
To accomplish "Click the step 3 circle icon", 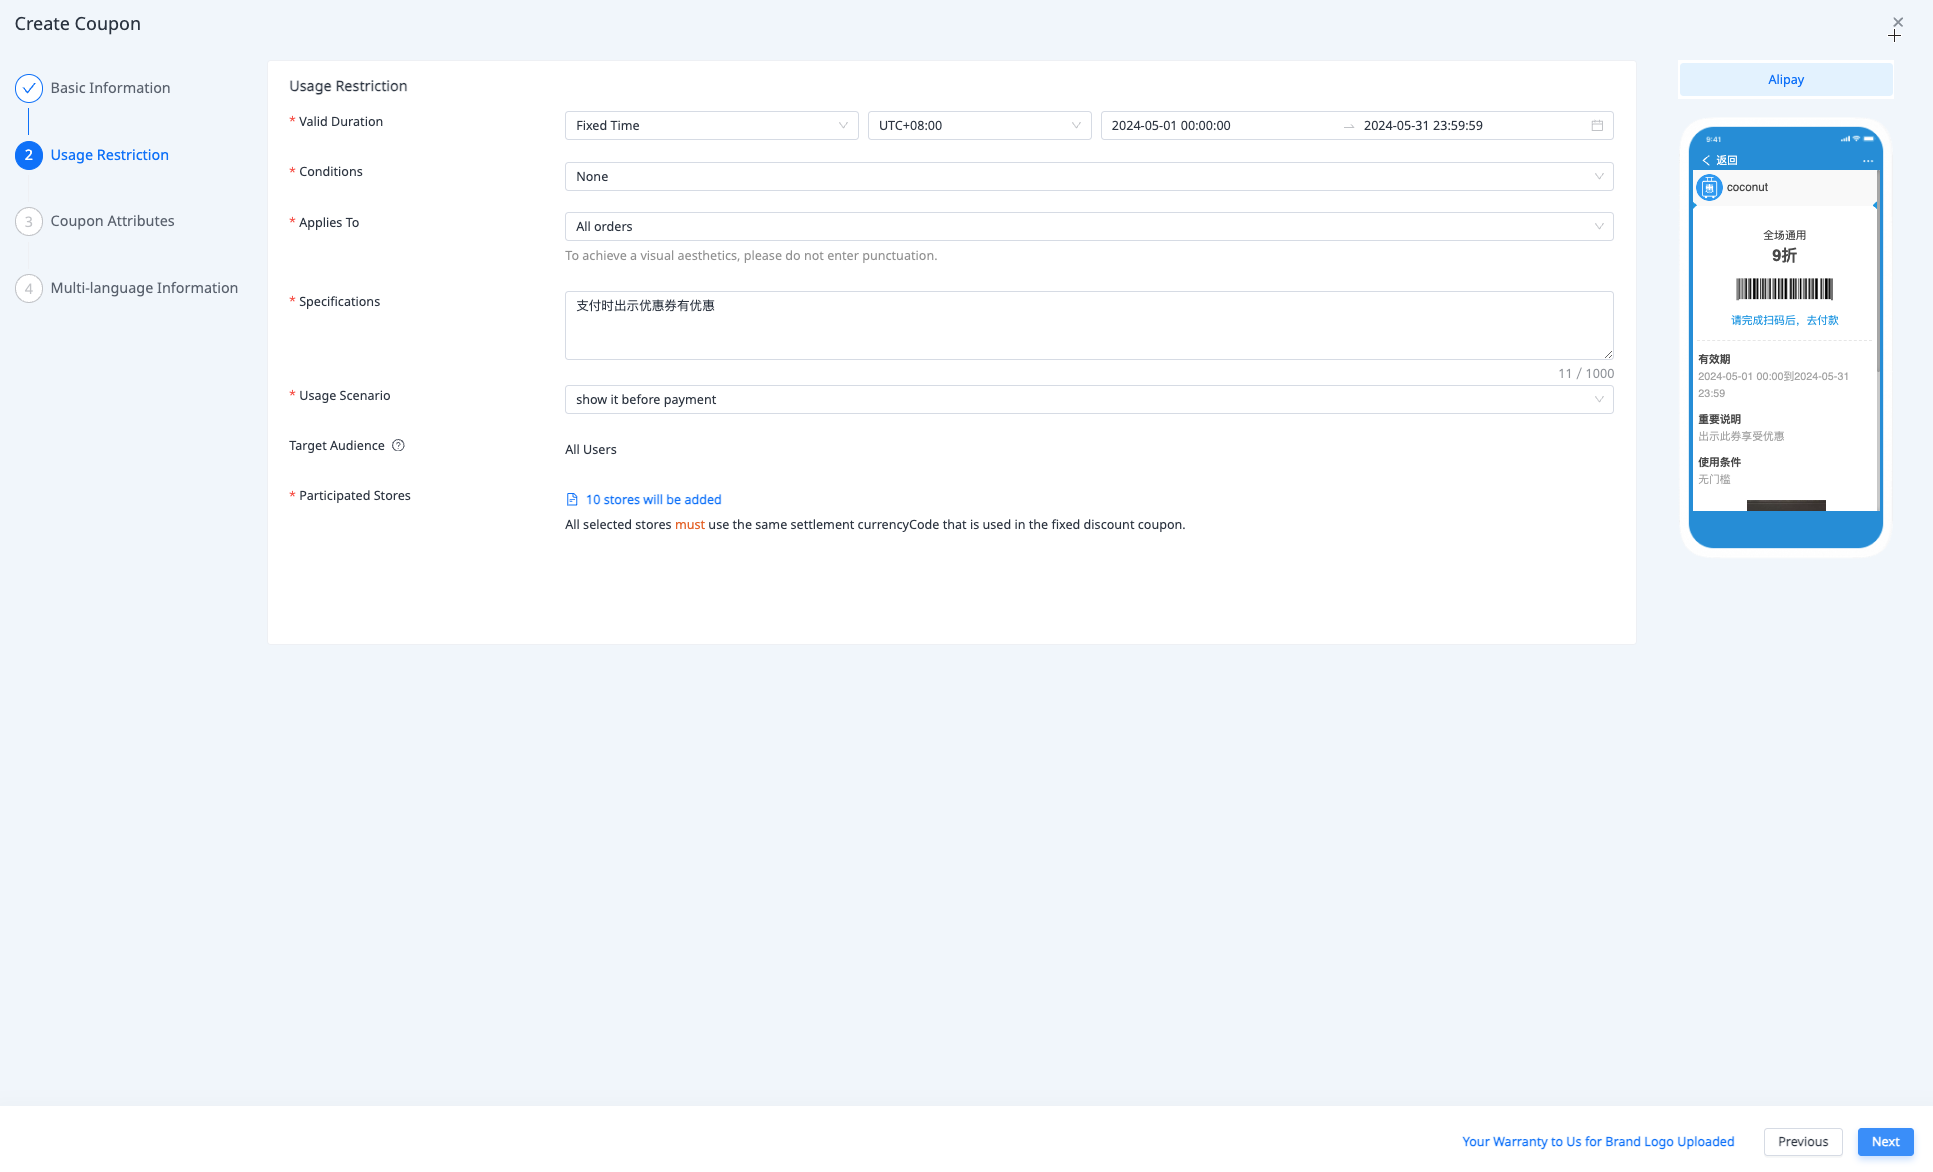I will pyautogui.click(x=29, y=222).
